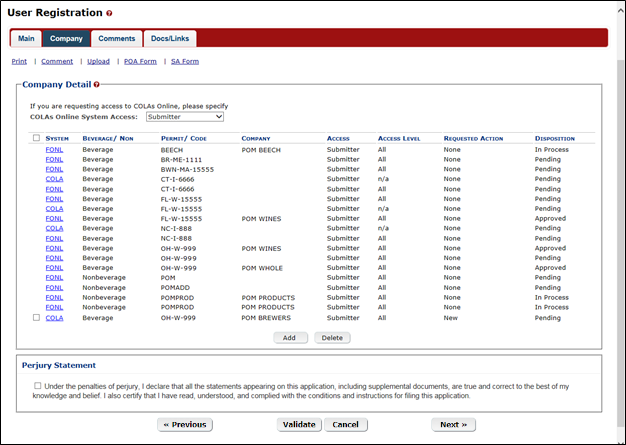Click the help icon beside User Registration
The height and width of the screenshot is (445, 626).
point(109,14)
